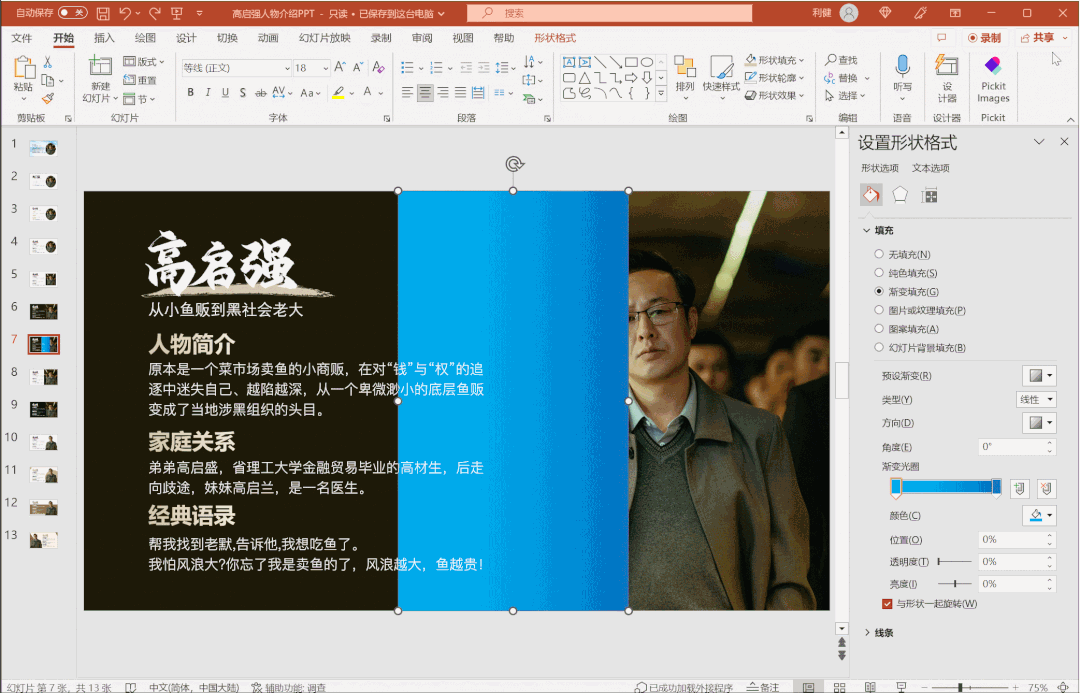The height and width of the screenshot is (693, 1080).
Task: Remove the selected gradient stop
Action: click(x=1046, y=488)
